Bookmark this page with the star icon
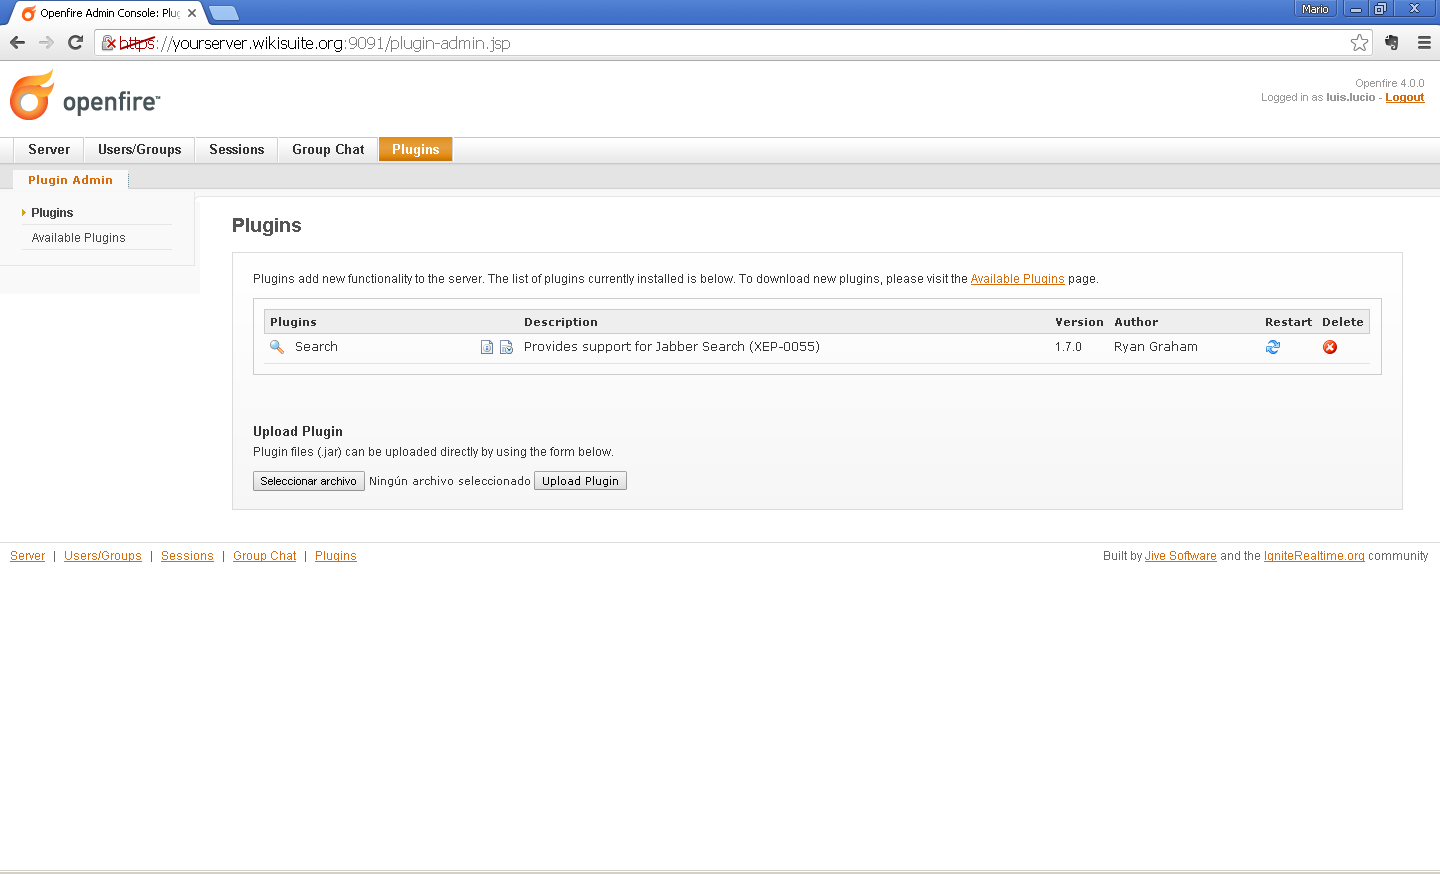1440x874 pixels. point(1359,43)
